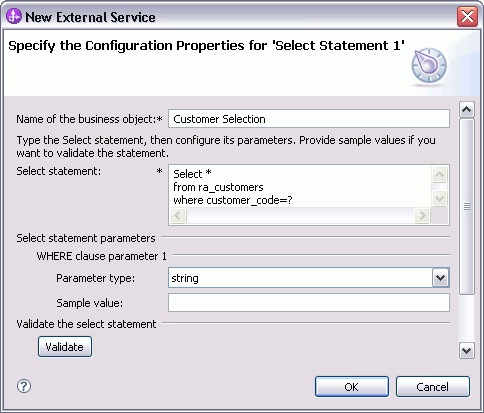The width and height of the screenshot is (484, 413).
Task: Click the string Parameter type combo box
Action: click(x=309, y=278)
